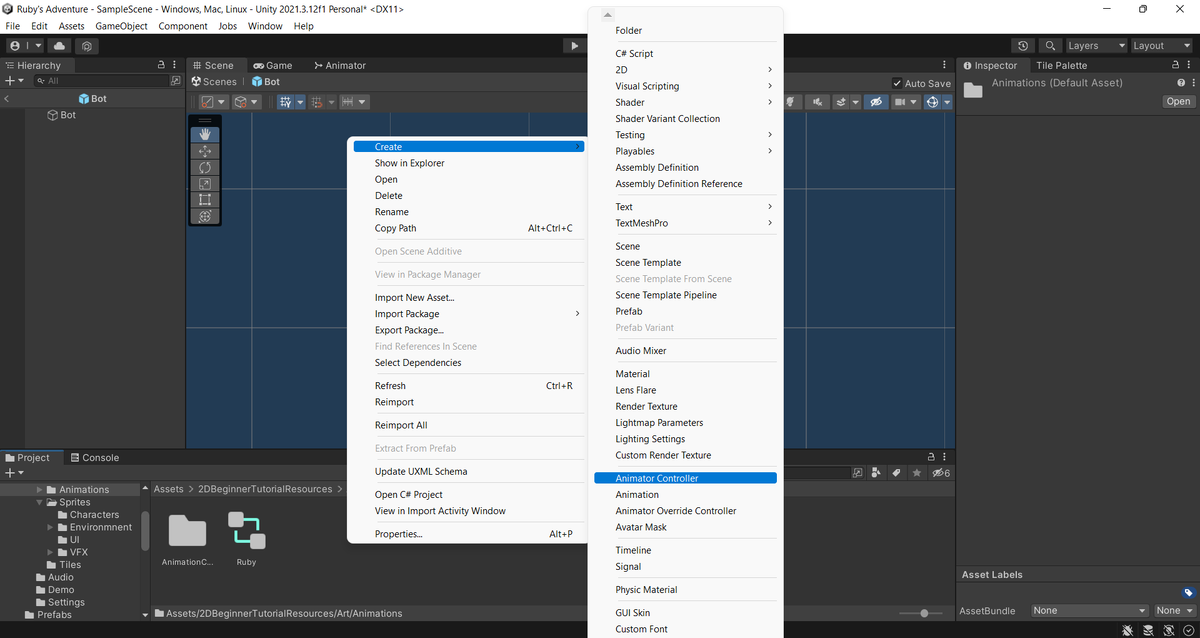Select the Rotate tool
This screenshot has width=1200, height=638.
pos(205,167)
